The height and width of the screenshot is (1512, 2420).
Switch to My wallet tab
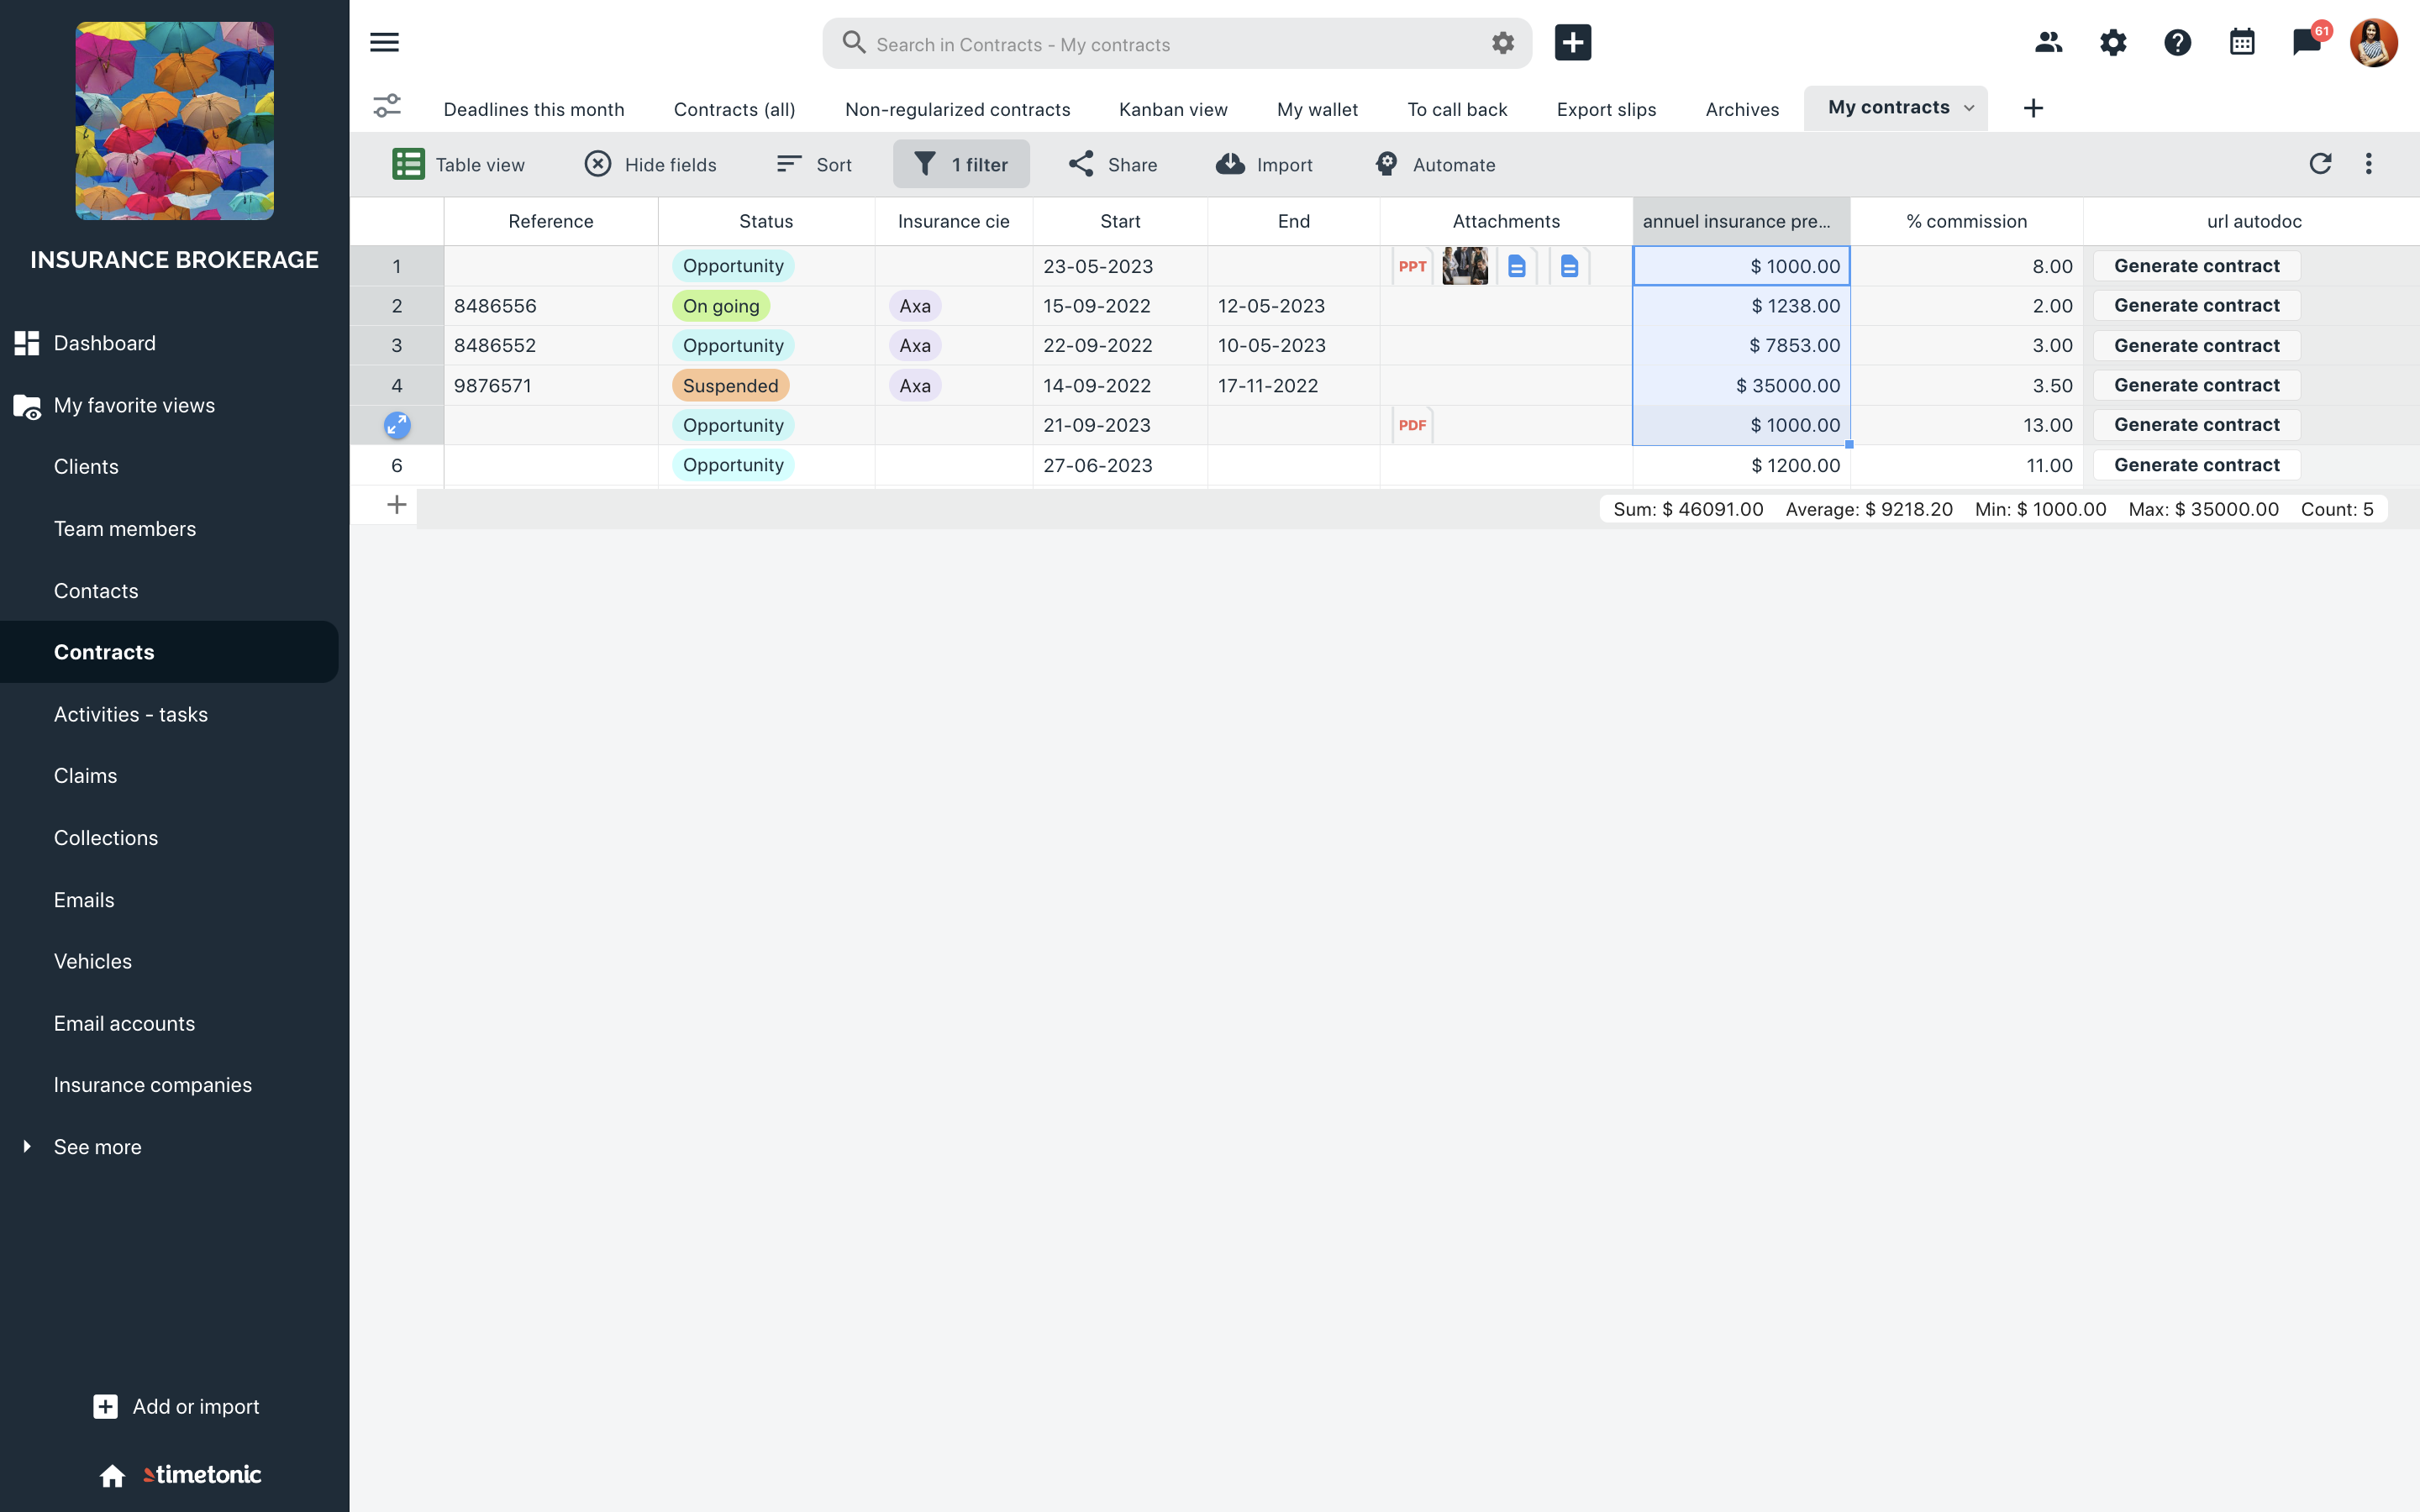pos(1317,109)
